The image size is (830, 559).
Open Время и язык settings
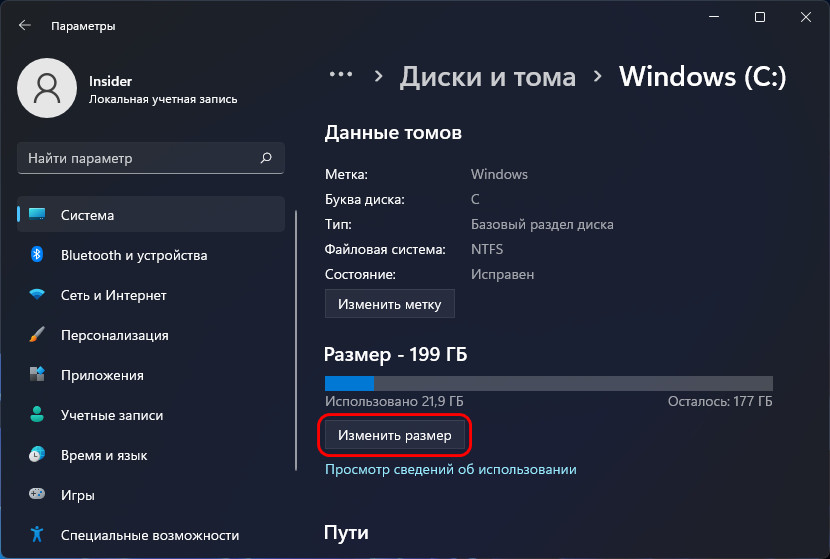coord(151,455)
